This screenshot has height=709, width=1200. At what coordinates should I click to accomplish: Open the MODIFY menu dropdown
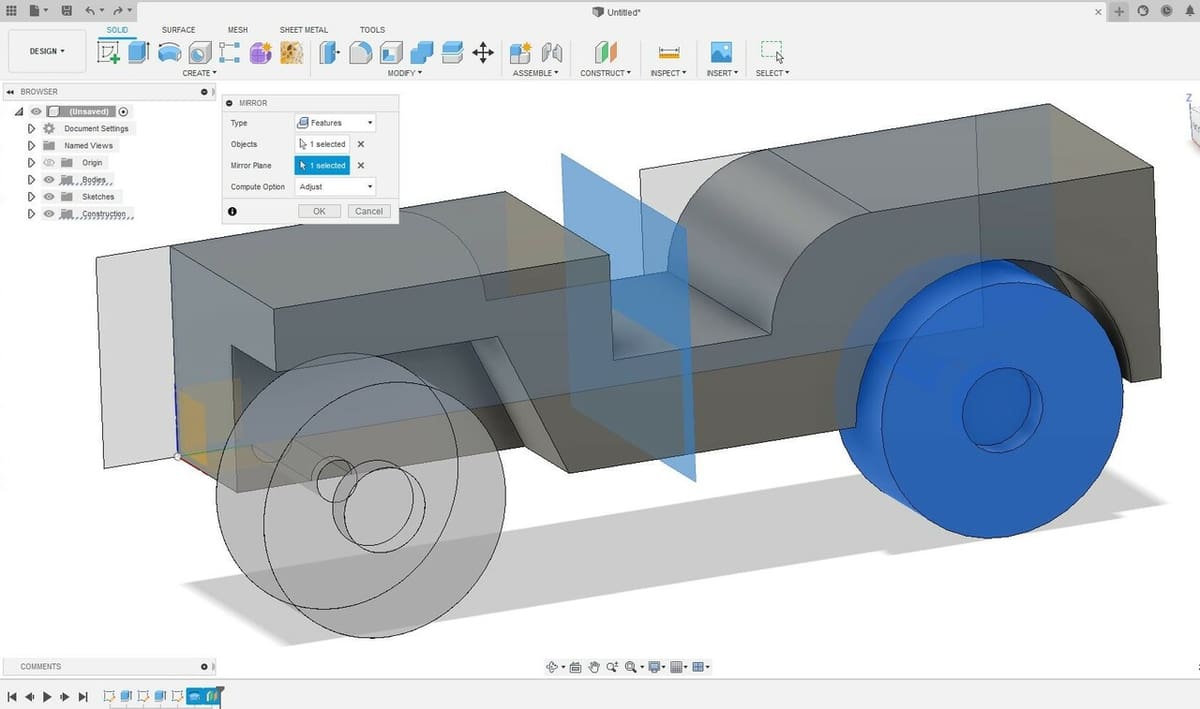point(405,73)
